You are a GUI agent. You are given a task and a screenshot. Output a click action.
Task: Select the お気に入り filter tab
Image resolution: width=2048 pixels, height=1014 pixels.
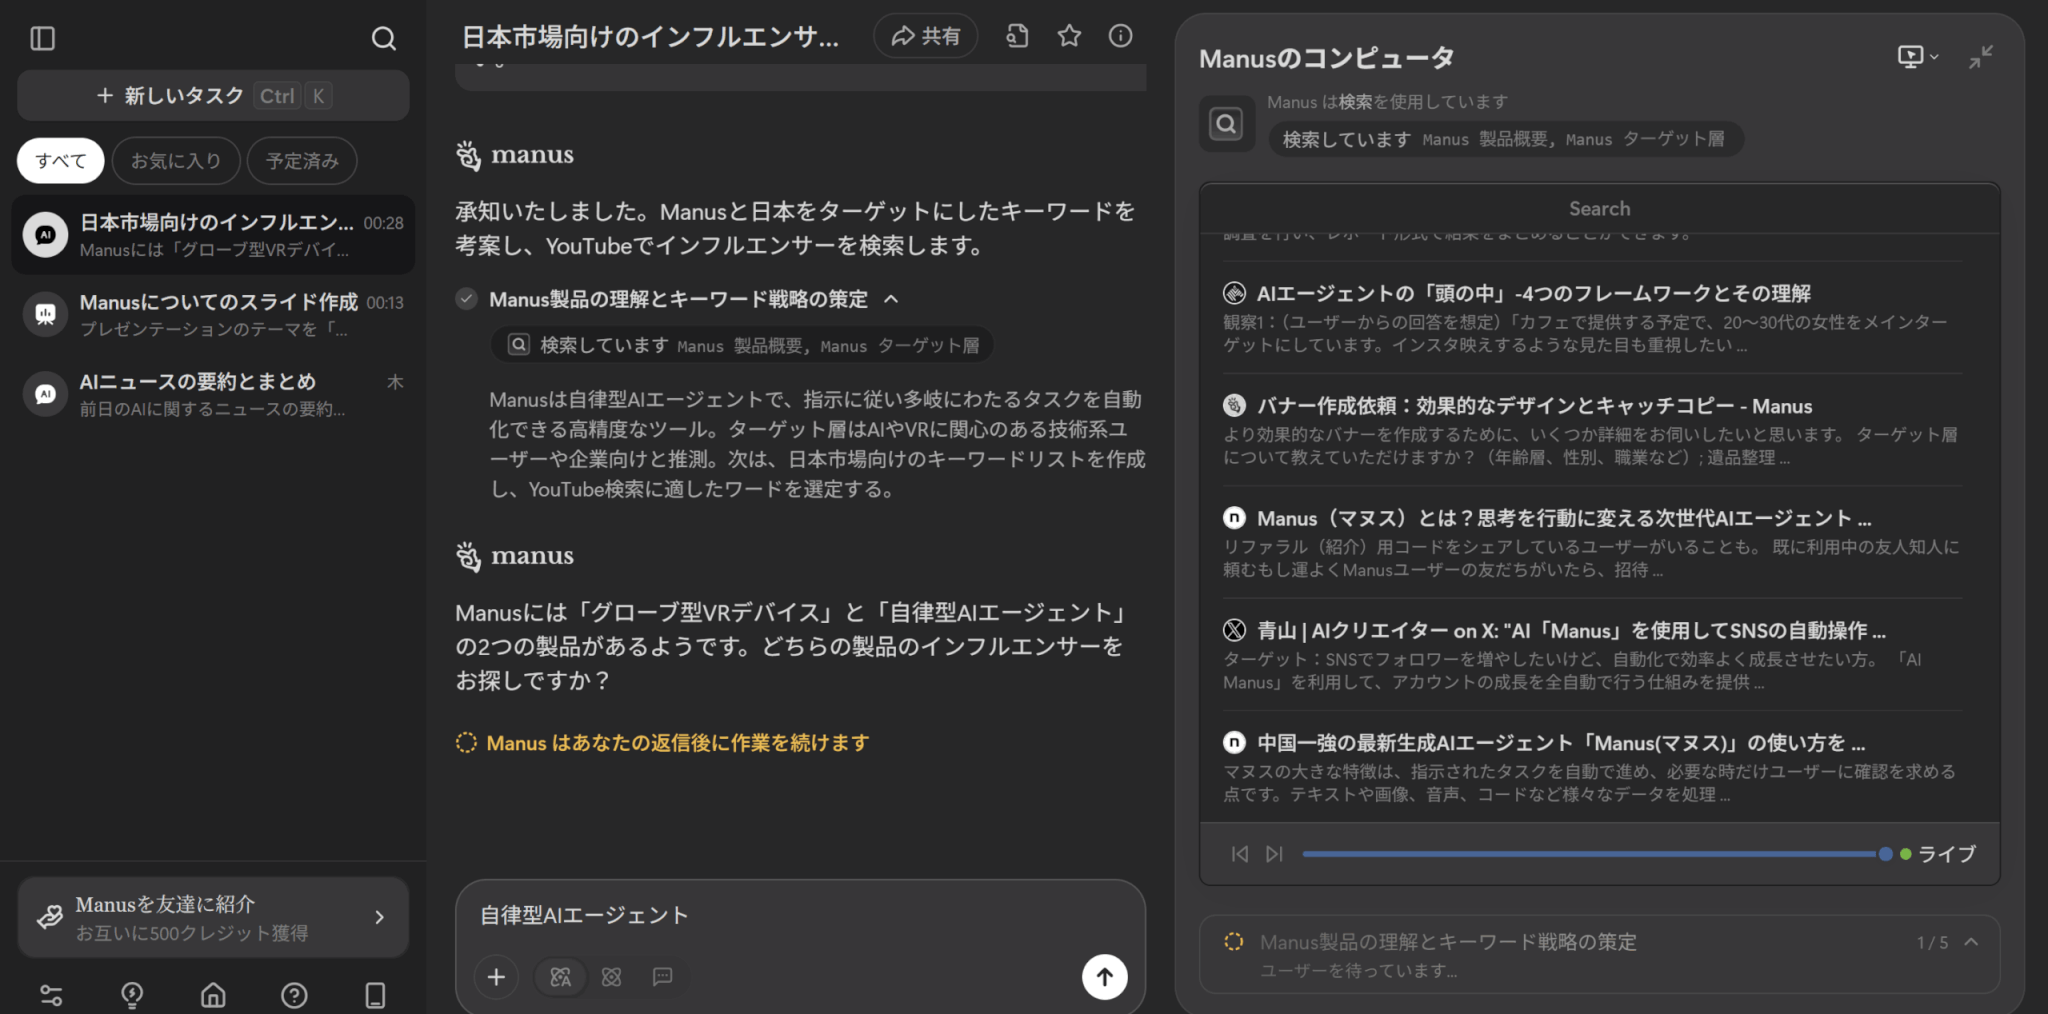click(176, 161)
